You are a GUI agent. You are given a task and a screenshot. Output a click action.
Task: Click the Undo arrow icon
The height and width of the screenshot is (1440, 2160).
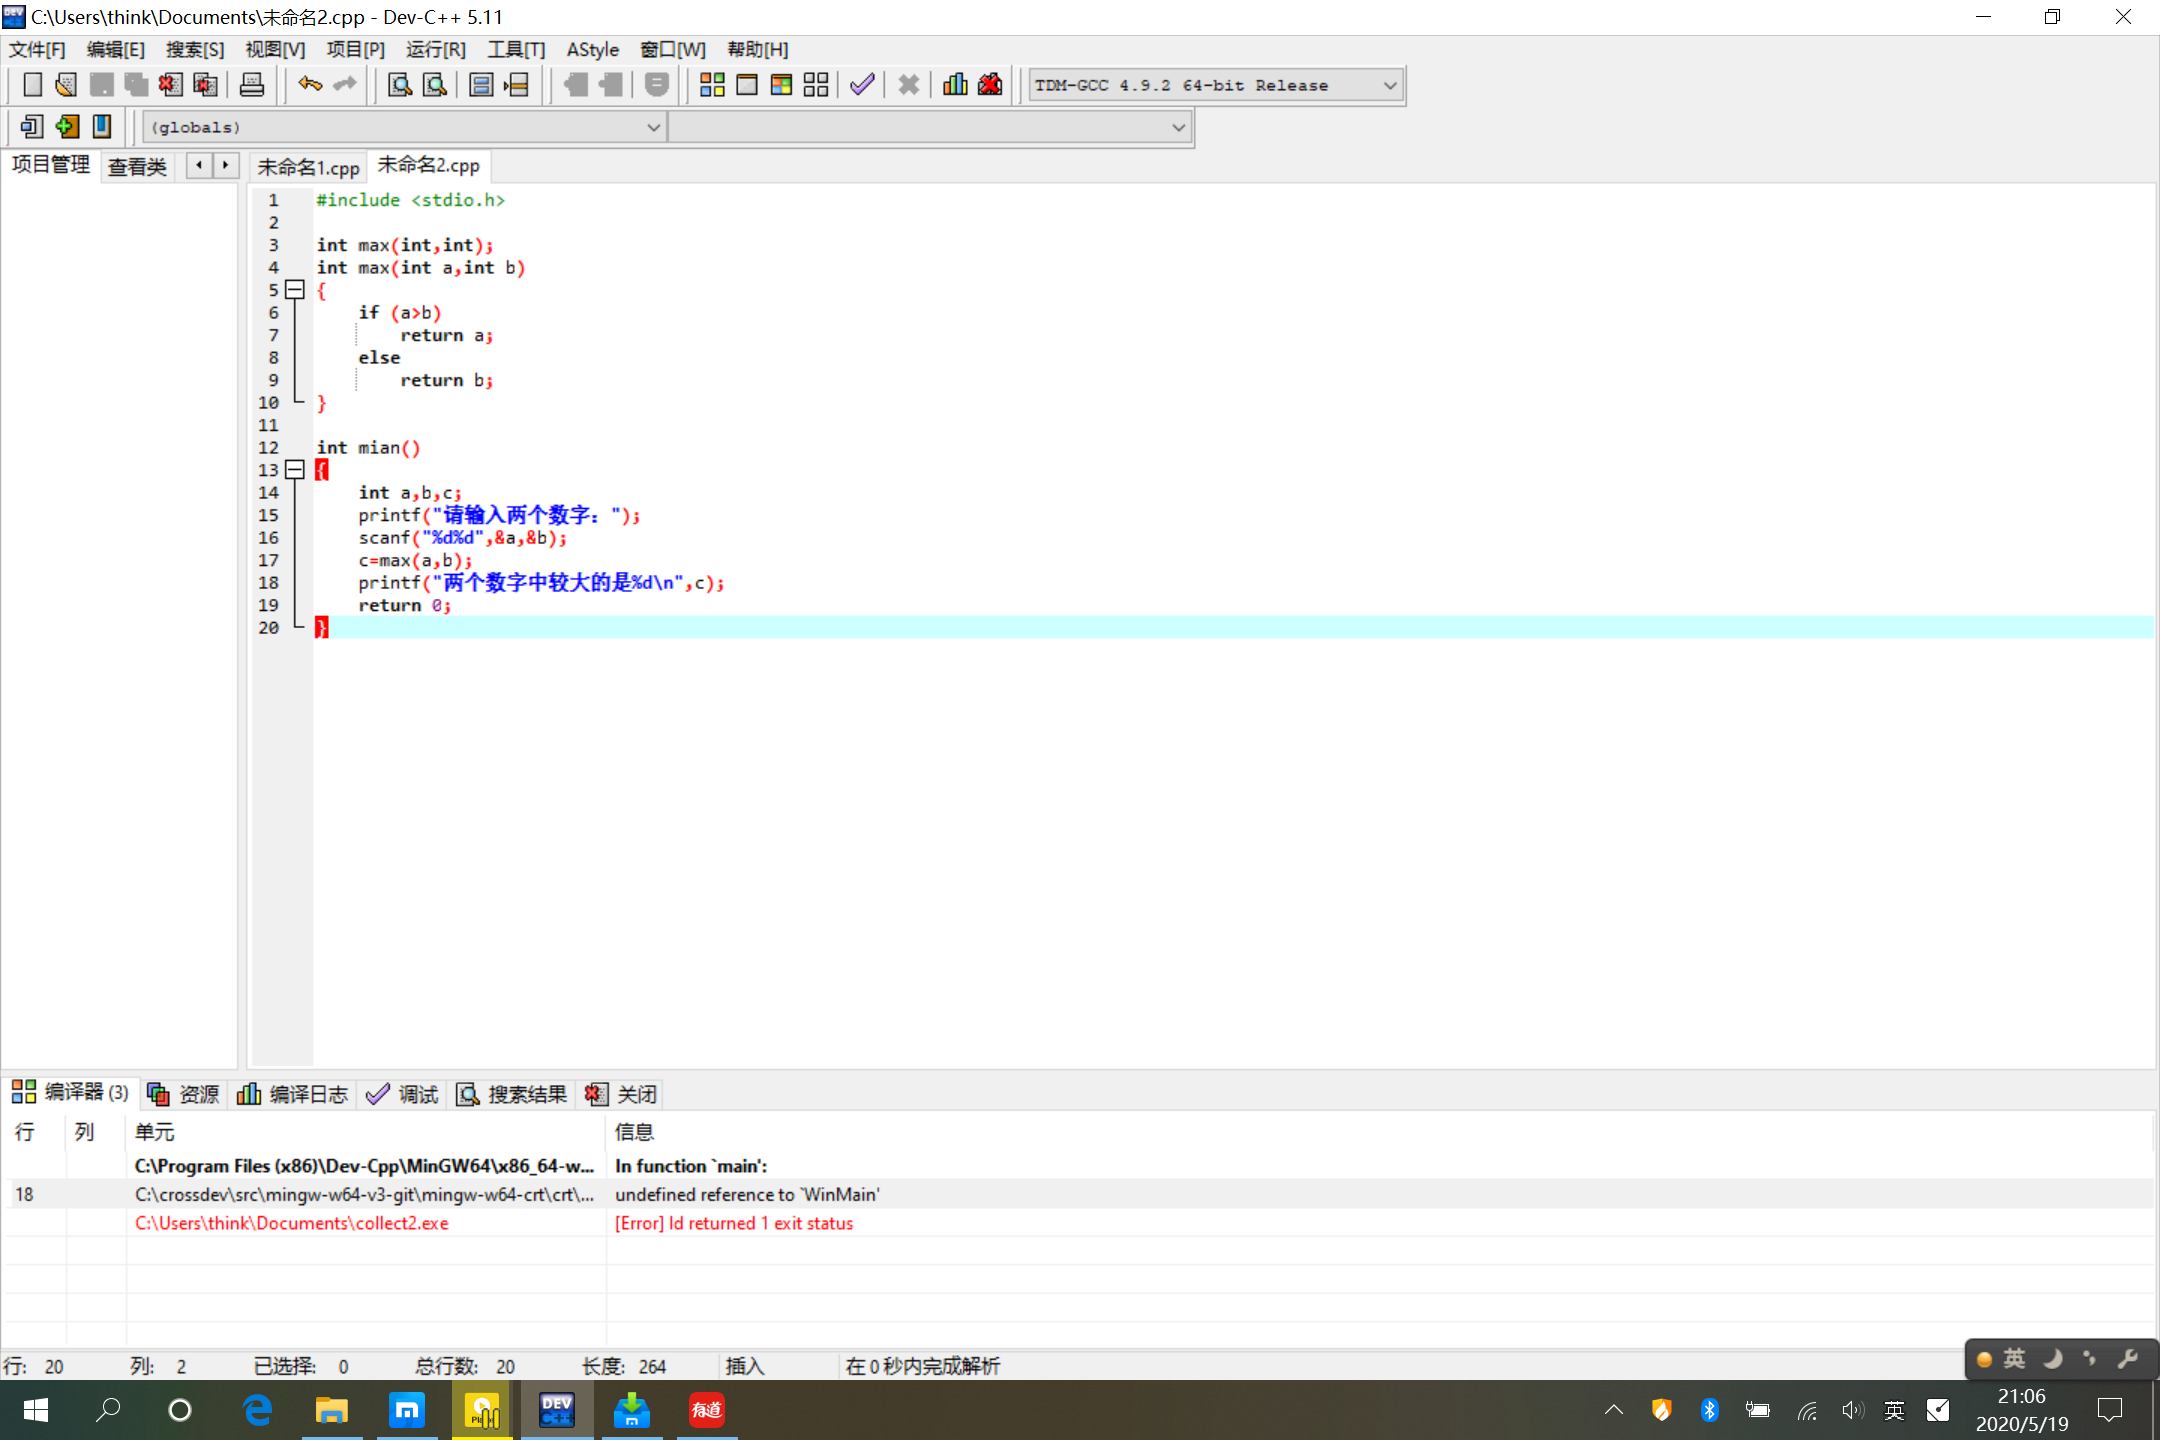point(310,85)
